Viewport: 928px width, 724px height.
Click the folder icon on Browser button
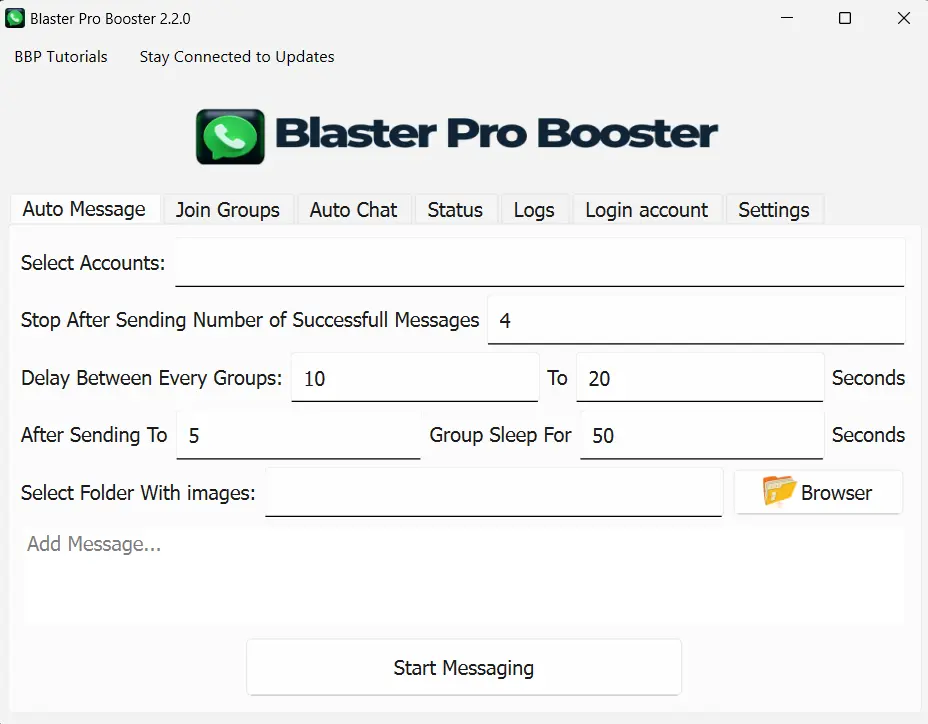778,492
